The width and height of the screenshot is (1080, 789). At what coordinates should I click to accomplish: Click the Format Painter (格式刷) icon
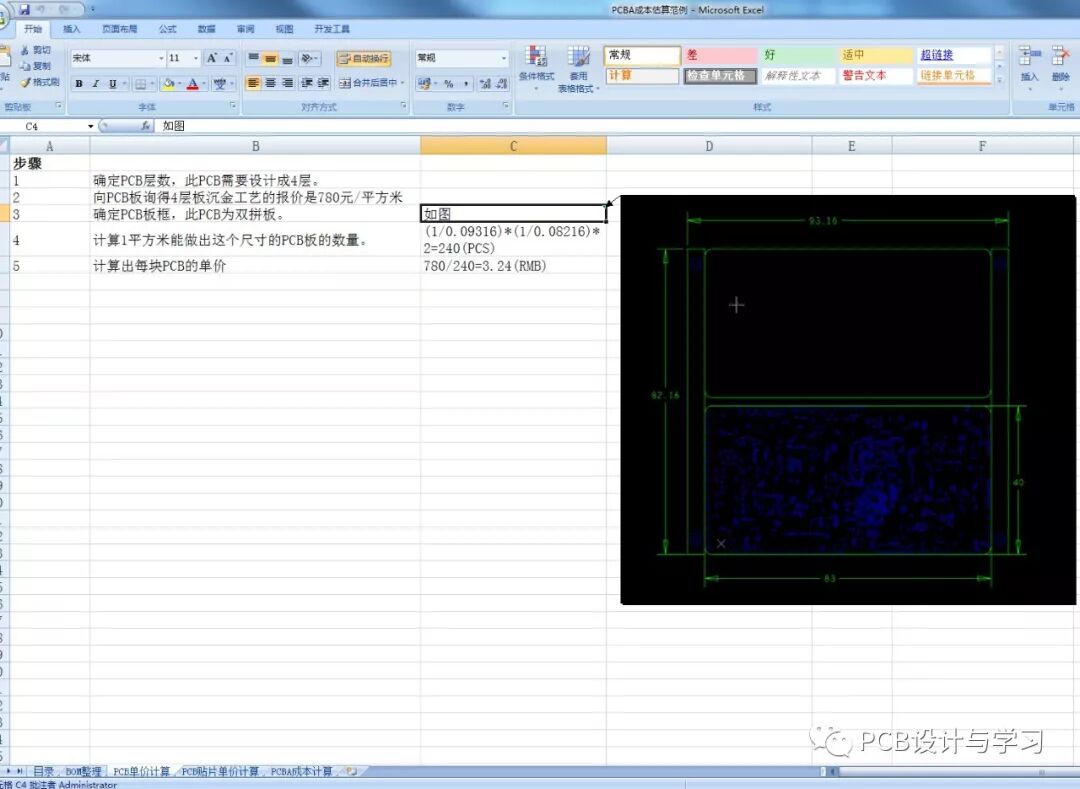[40, 82]
